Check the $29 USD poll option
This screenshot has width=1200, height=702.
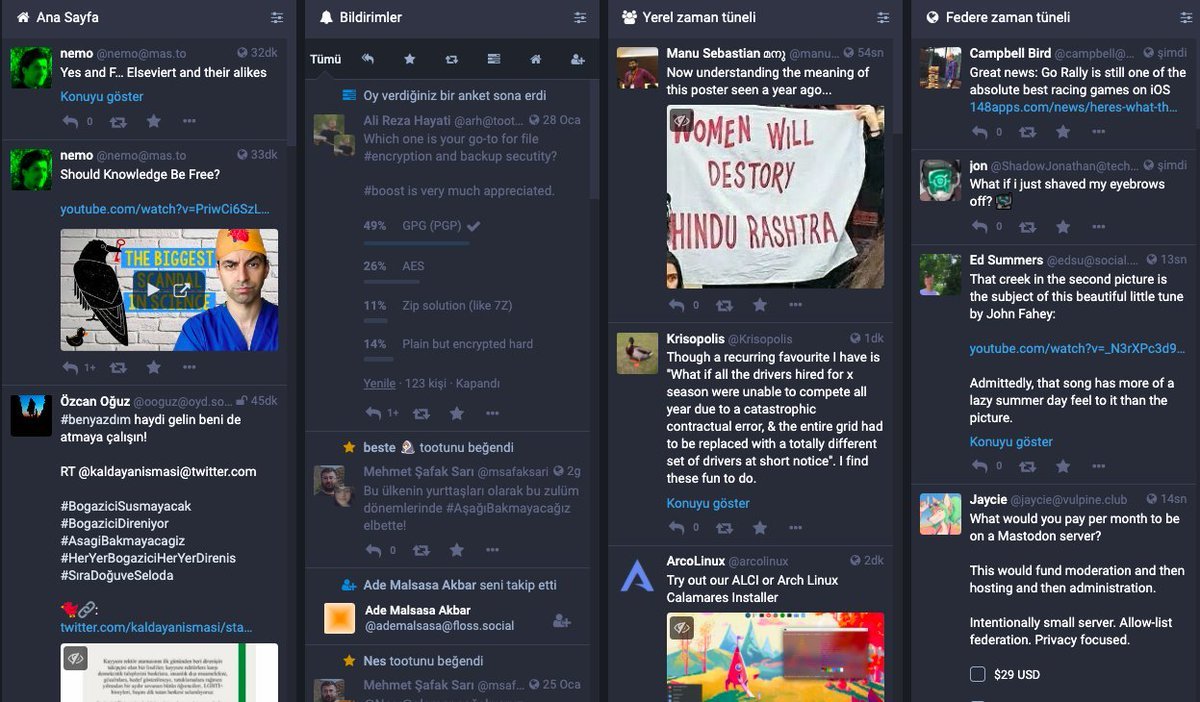pos(978,675)
